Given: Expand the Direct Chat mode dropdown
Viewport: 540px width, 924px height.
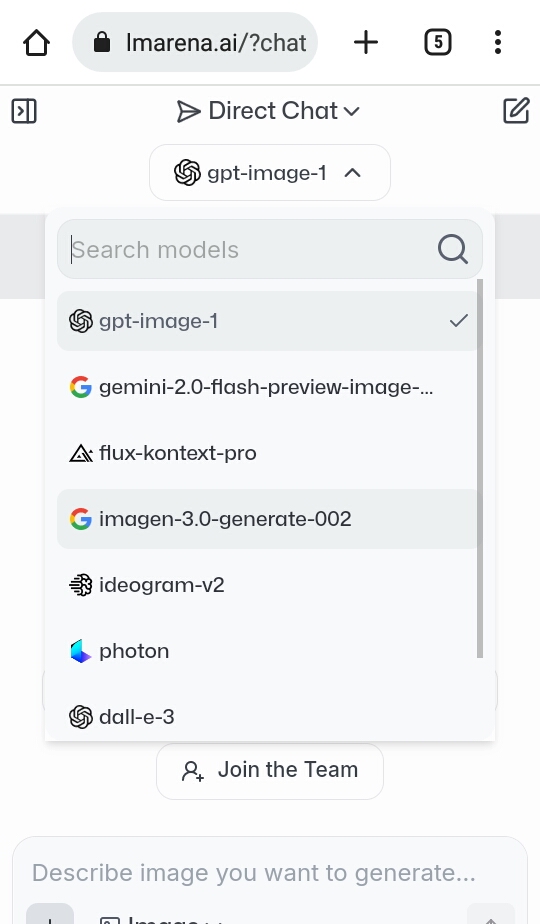Looking at the screenshot, I should [x=268, y=111].
